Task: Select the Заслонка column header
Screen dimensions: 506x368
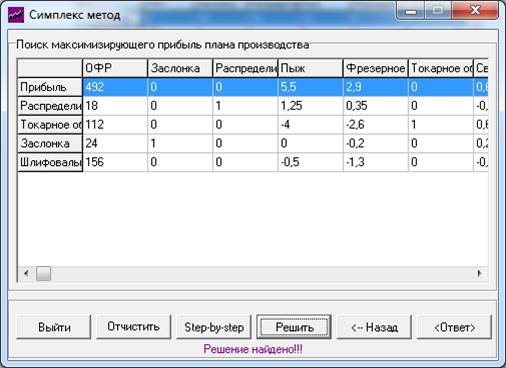Action: tap(180, 68)
